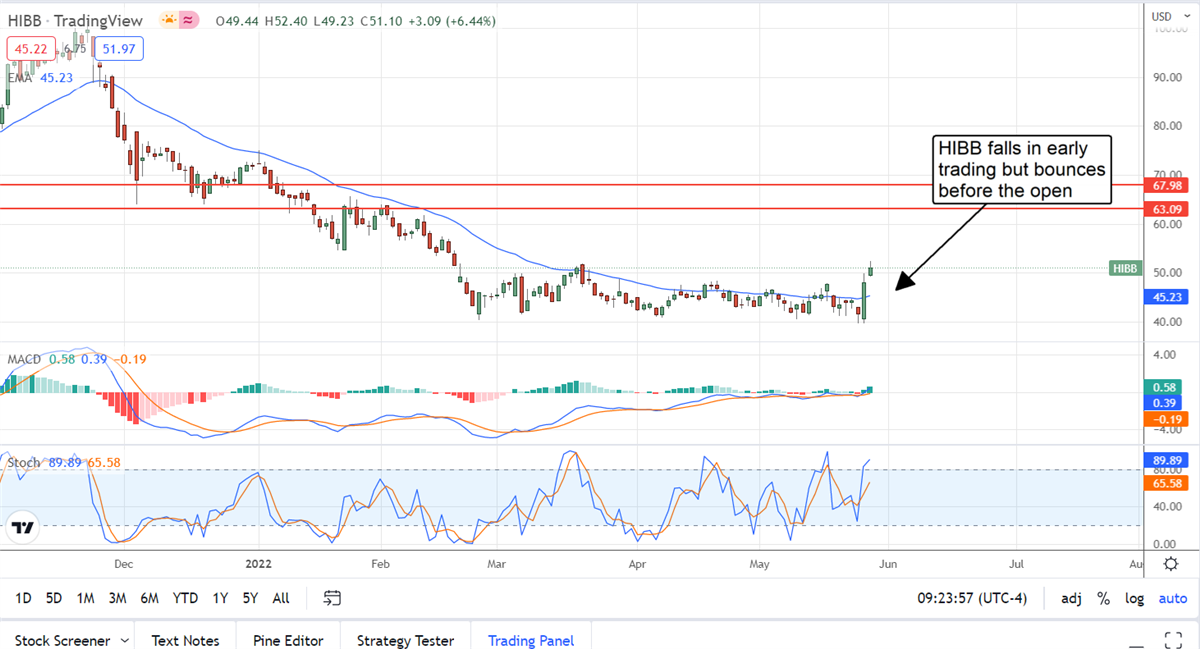The image size is (1200, 649).
Task: Open the Strategy Tester tab
Action: tap(405, 640)
